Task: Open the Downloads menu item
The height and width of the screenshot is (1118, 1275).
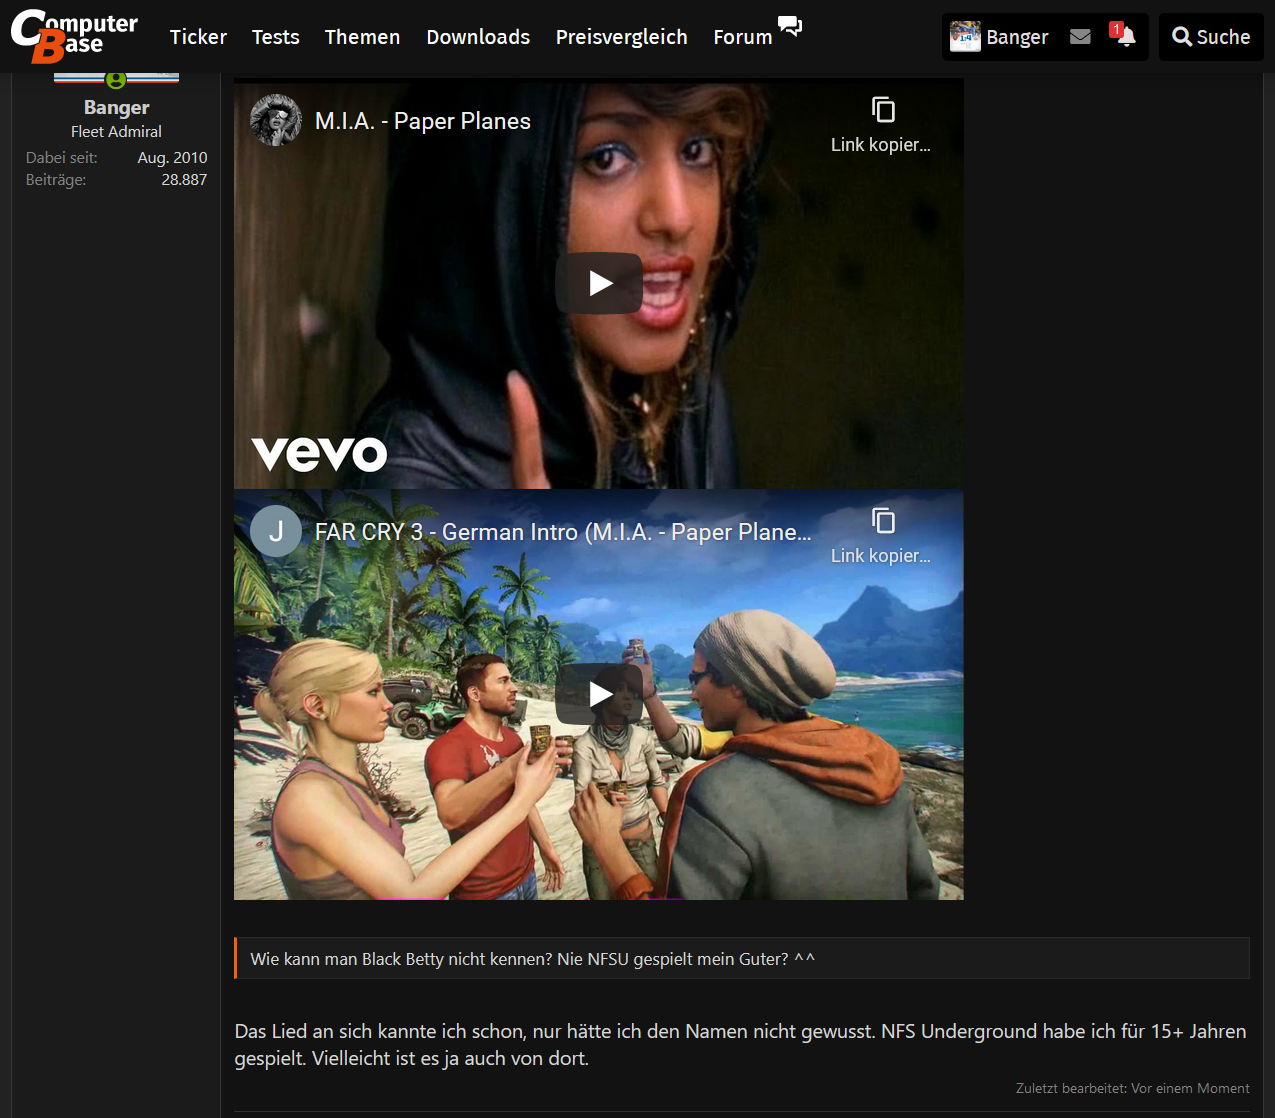Action: (x=478, y=37)
